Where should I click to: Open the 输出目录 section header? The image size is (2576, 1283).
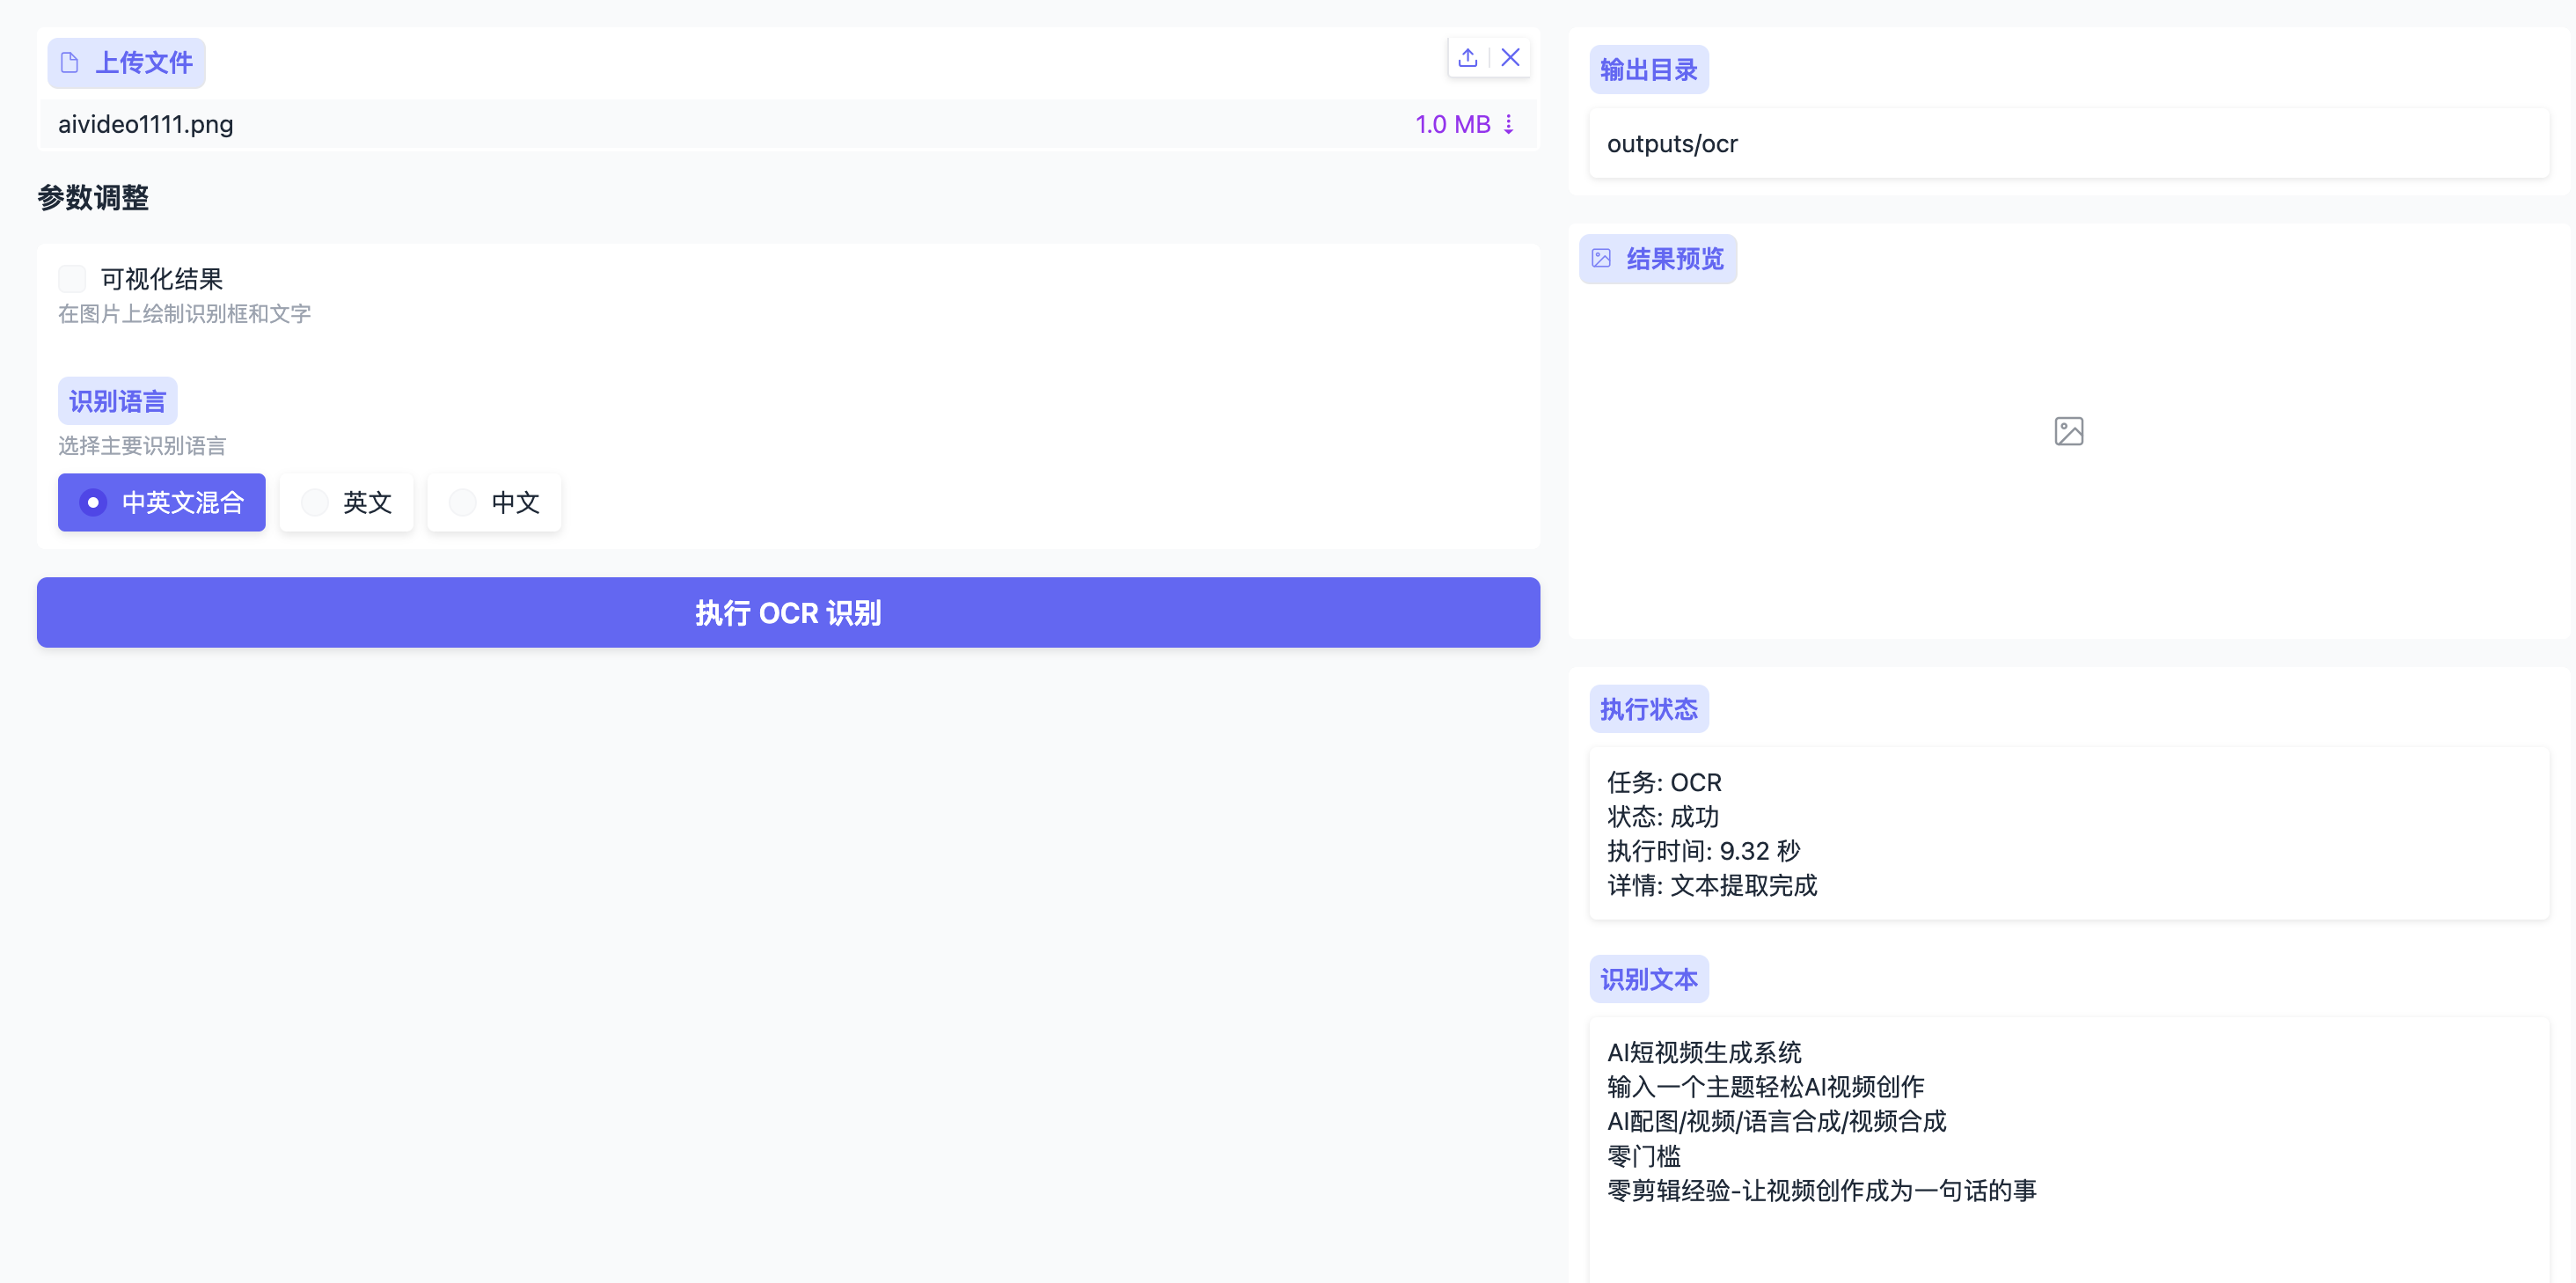(x=1649, y=69)
